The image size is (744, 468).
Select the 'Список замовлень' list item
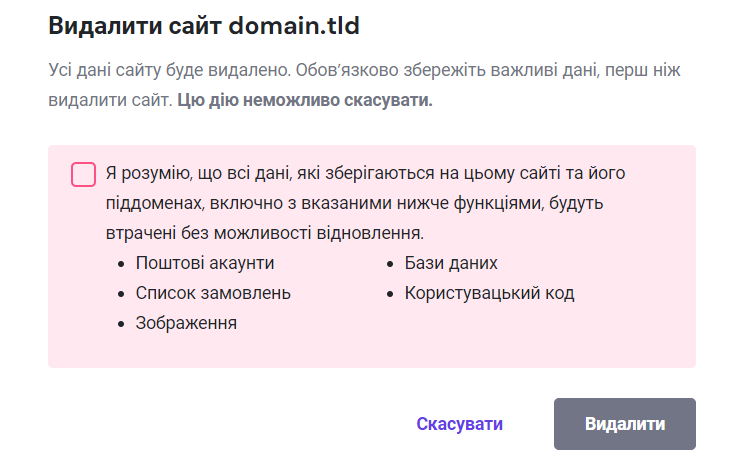tap(213, 293)
